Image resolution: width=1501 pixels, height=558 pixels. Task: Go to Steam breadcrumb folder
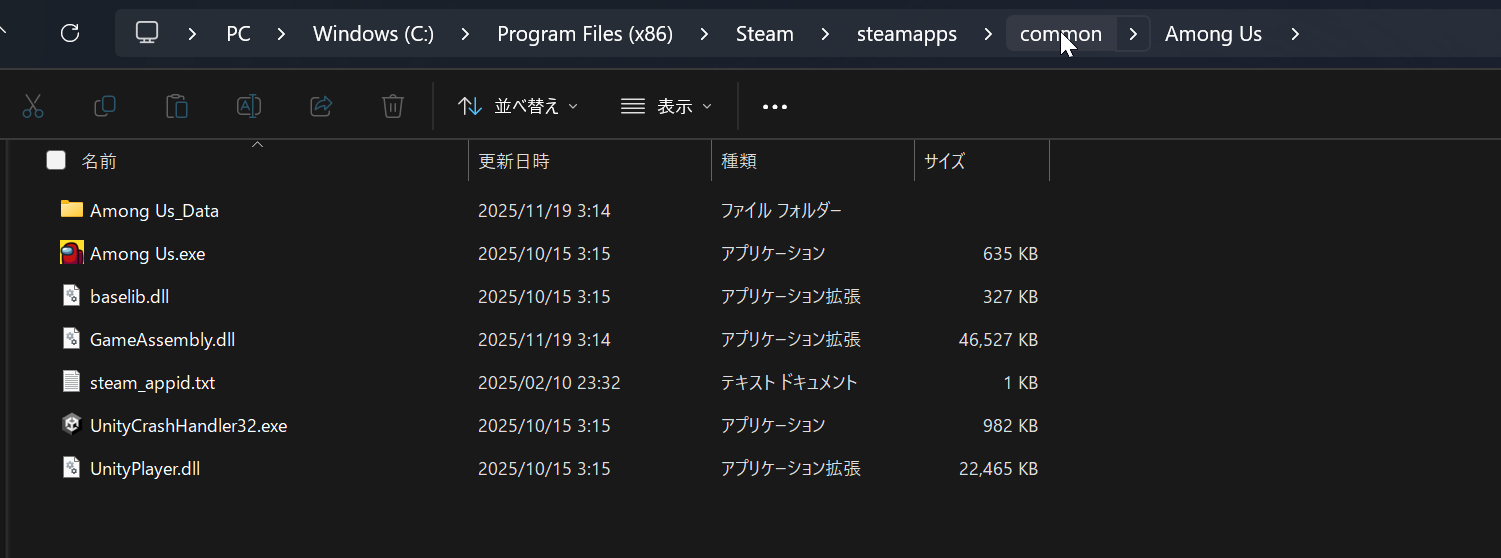(765, 34)
